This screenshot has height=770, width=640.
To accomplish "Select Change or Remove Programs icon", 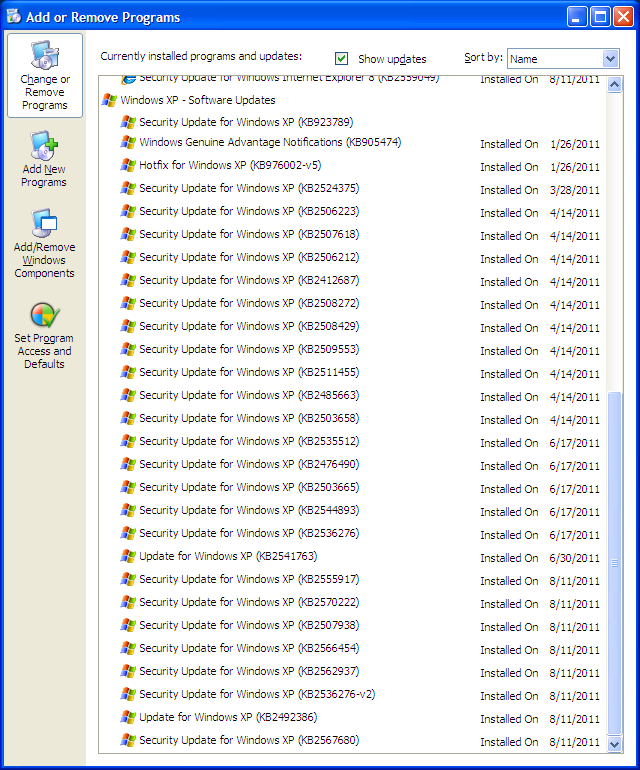I will tap(45, 55).
